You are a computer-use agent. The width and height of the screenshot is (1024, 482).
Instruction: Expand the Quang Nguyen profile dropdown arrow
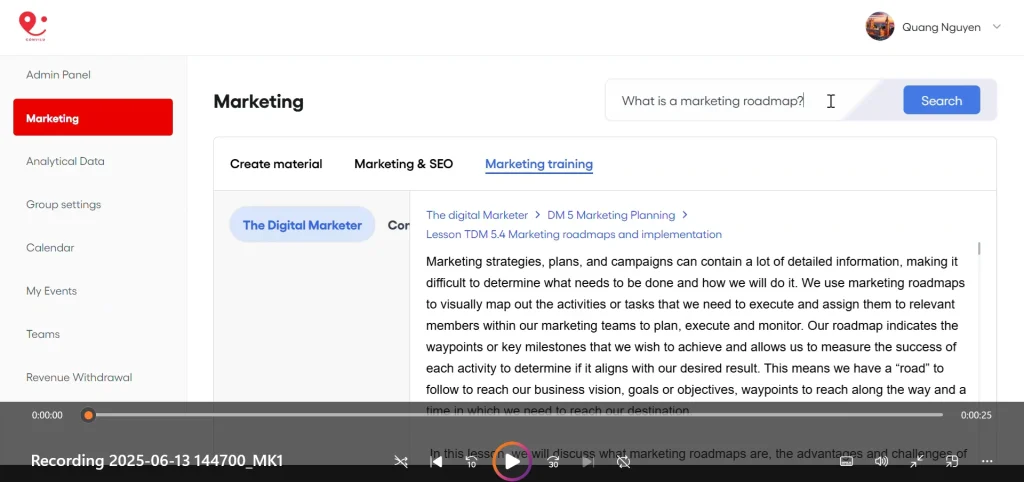(996, 27)
